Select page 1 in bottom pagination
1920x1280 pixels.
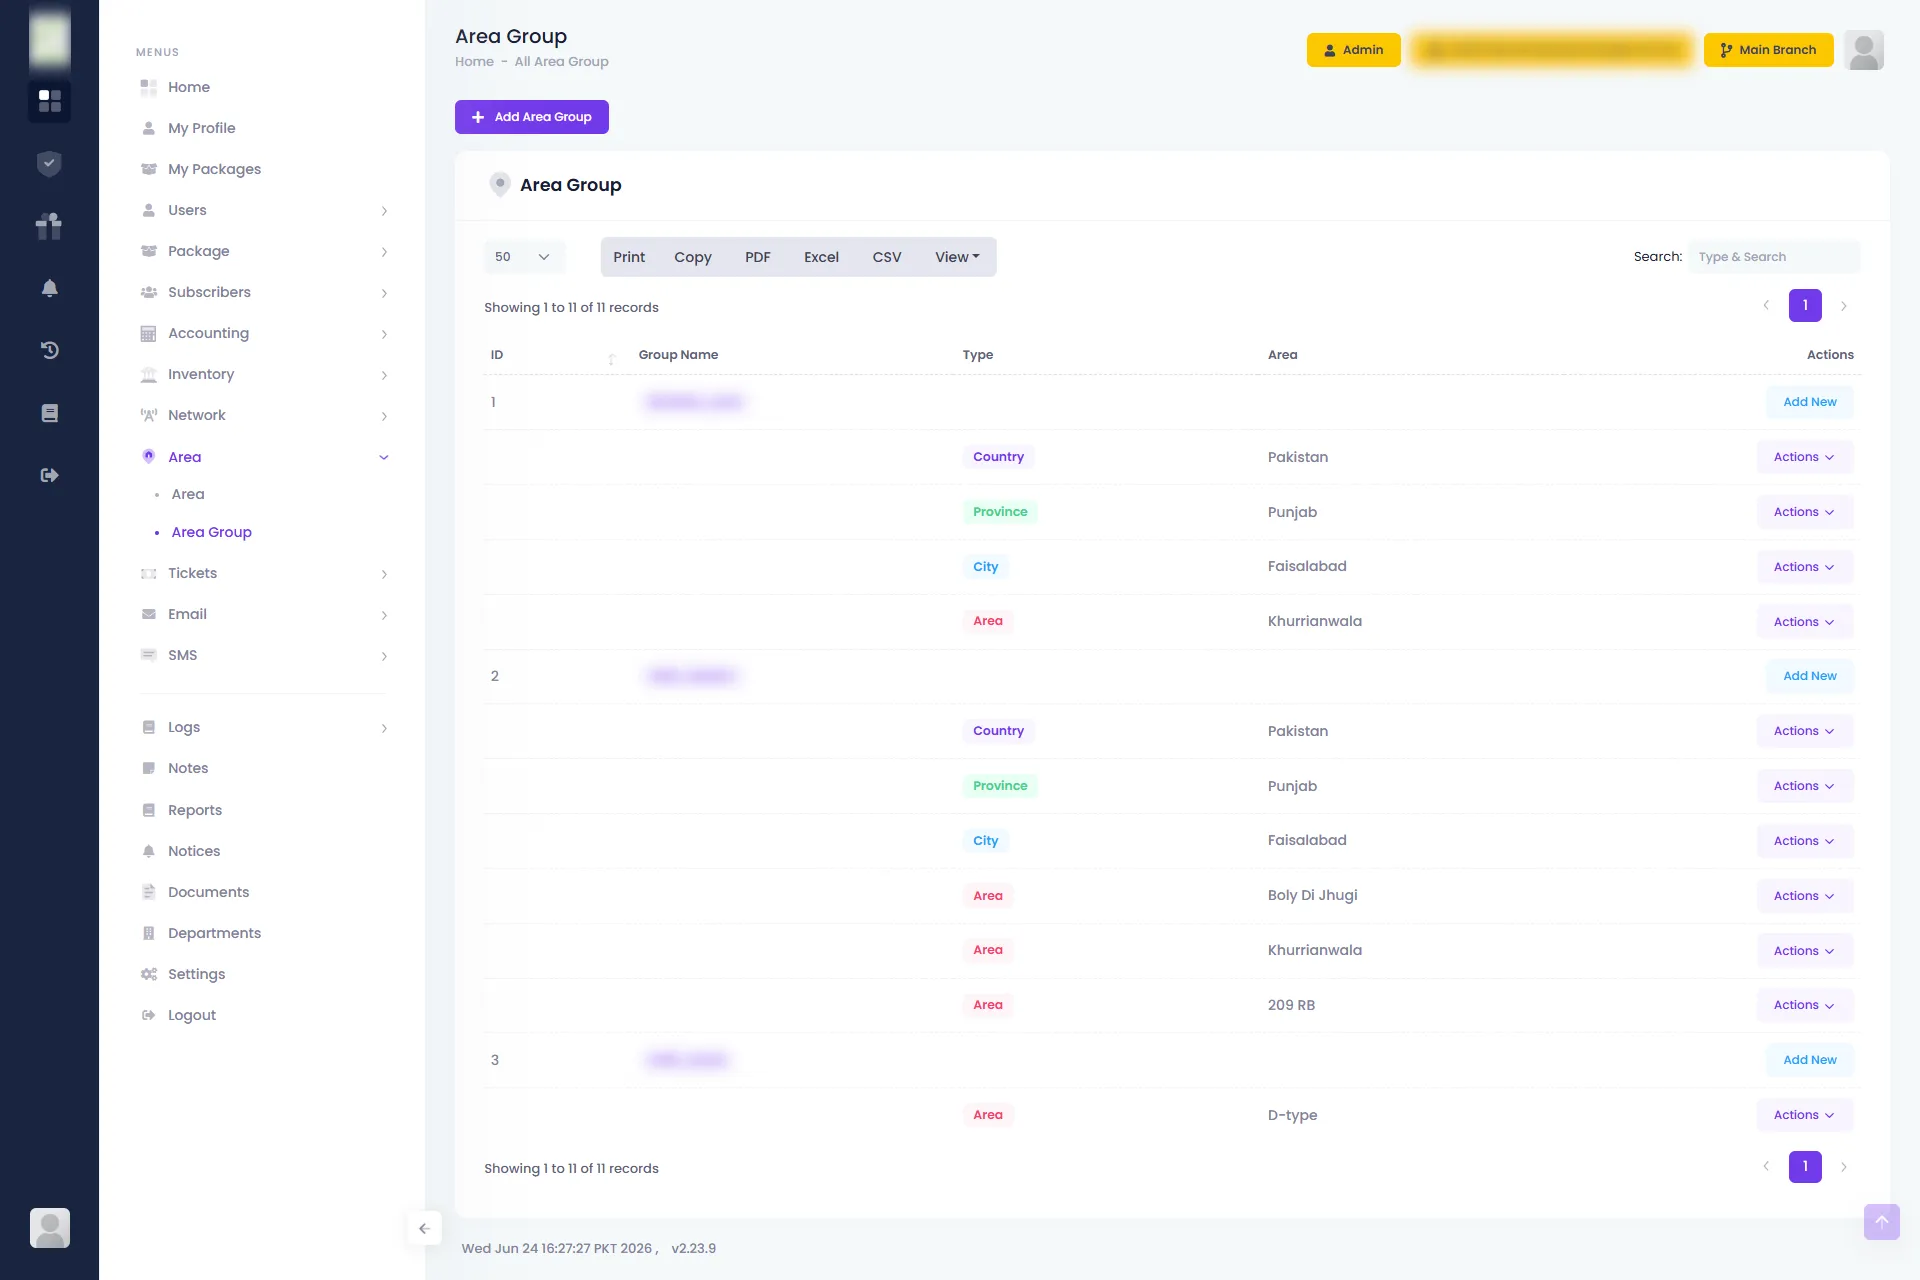pyautogui.click(x=1805, y=1166)
